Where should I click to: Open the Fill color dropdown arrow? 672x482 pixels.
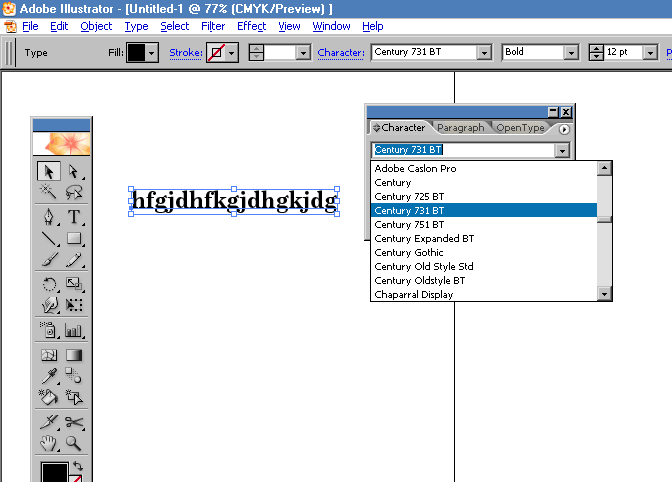click(152, 53)
